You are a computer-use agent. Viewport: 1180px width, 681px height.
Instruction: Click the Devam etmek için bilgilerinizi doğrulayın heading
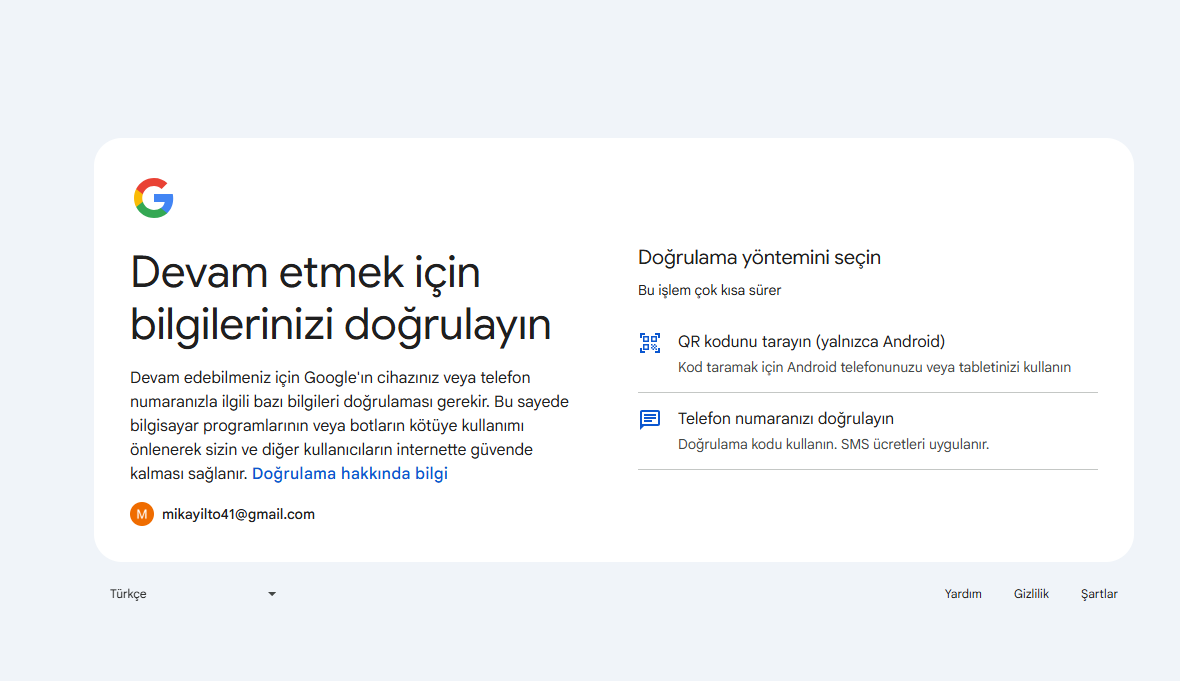point(341,298)
